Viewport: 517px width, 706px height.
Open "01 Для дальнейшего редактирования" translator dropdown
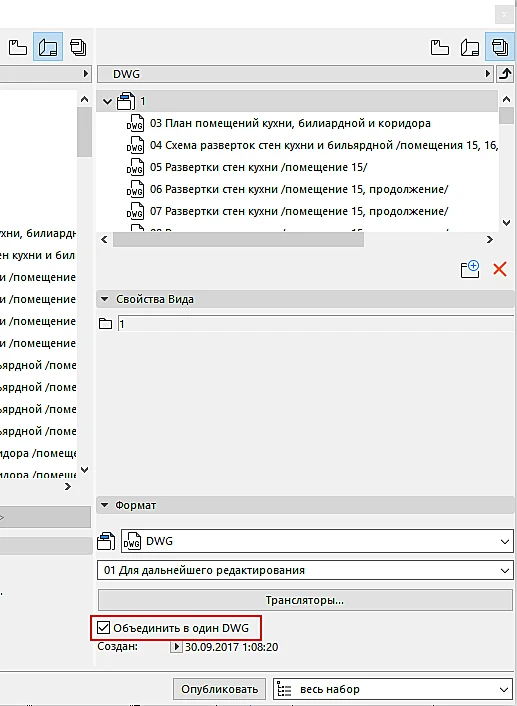tap(305, 570)
